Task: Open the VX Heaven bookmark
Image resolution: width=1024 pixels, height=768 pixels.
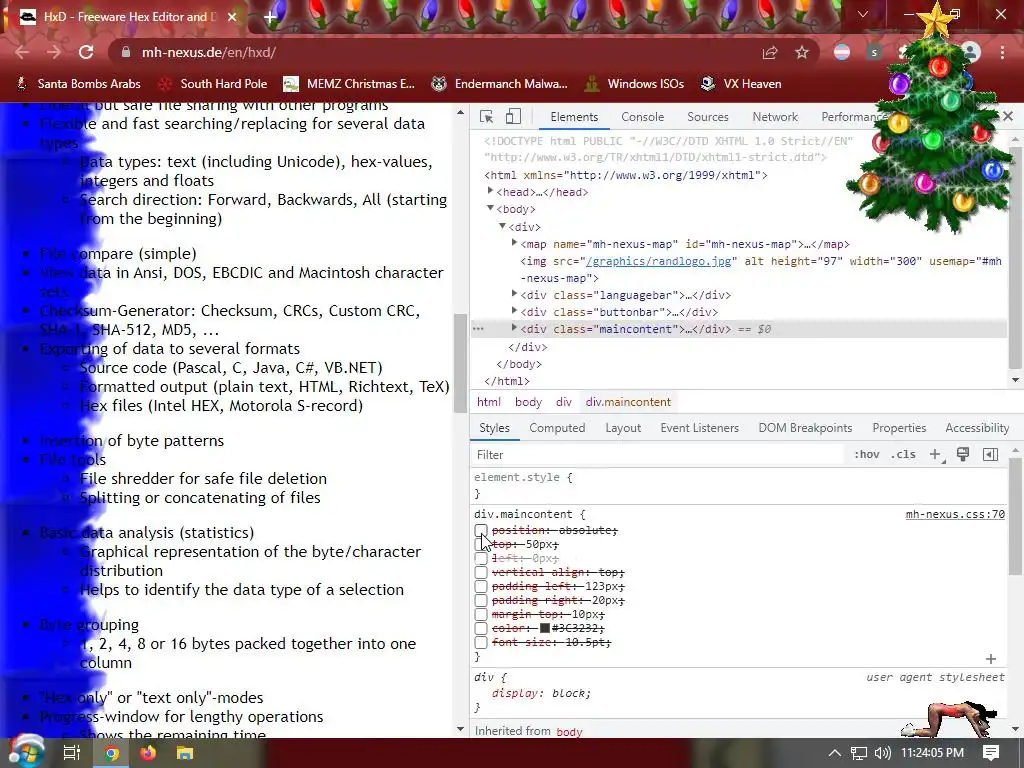Action: point(741,84)
